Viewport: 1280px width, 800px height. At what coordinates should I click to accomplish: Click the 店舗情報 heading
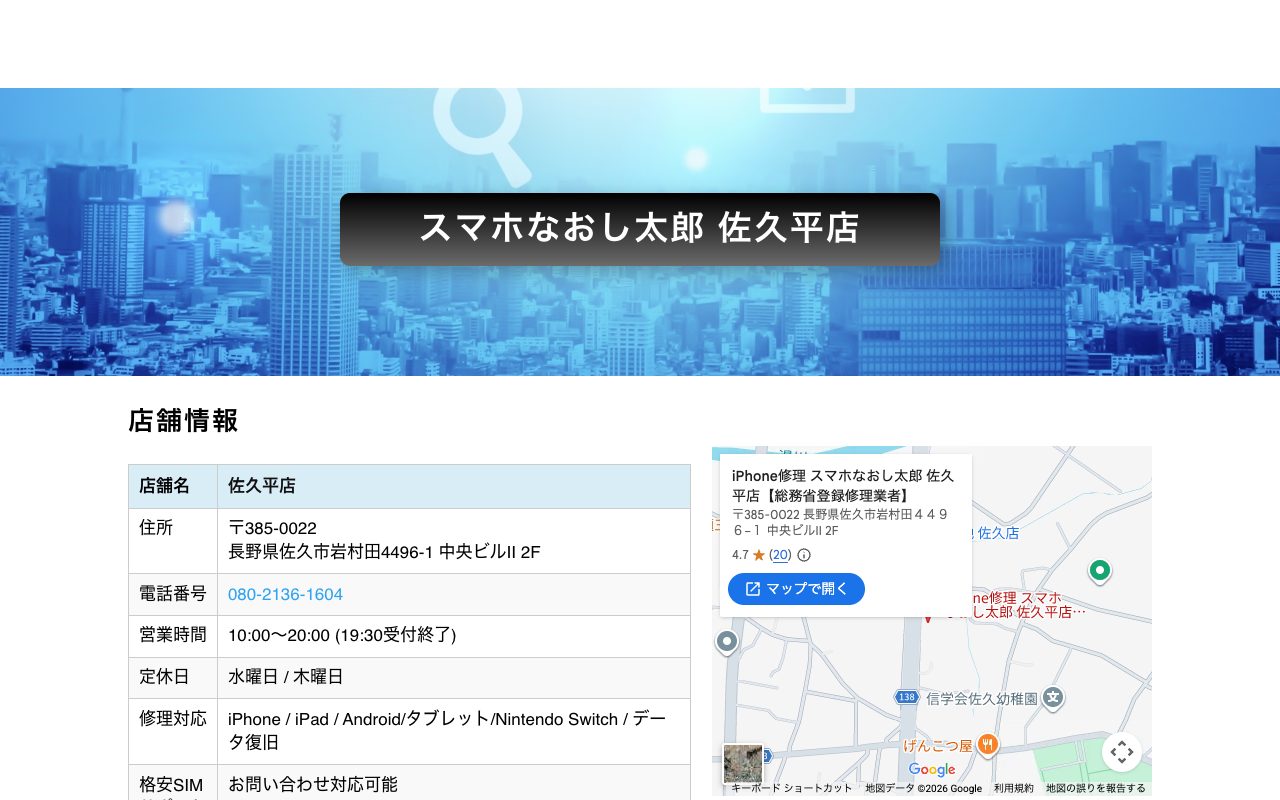(184, 420)
